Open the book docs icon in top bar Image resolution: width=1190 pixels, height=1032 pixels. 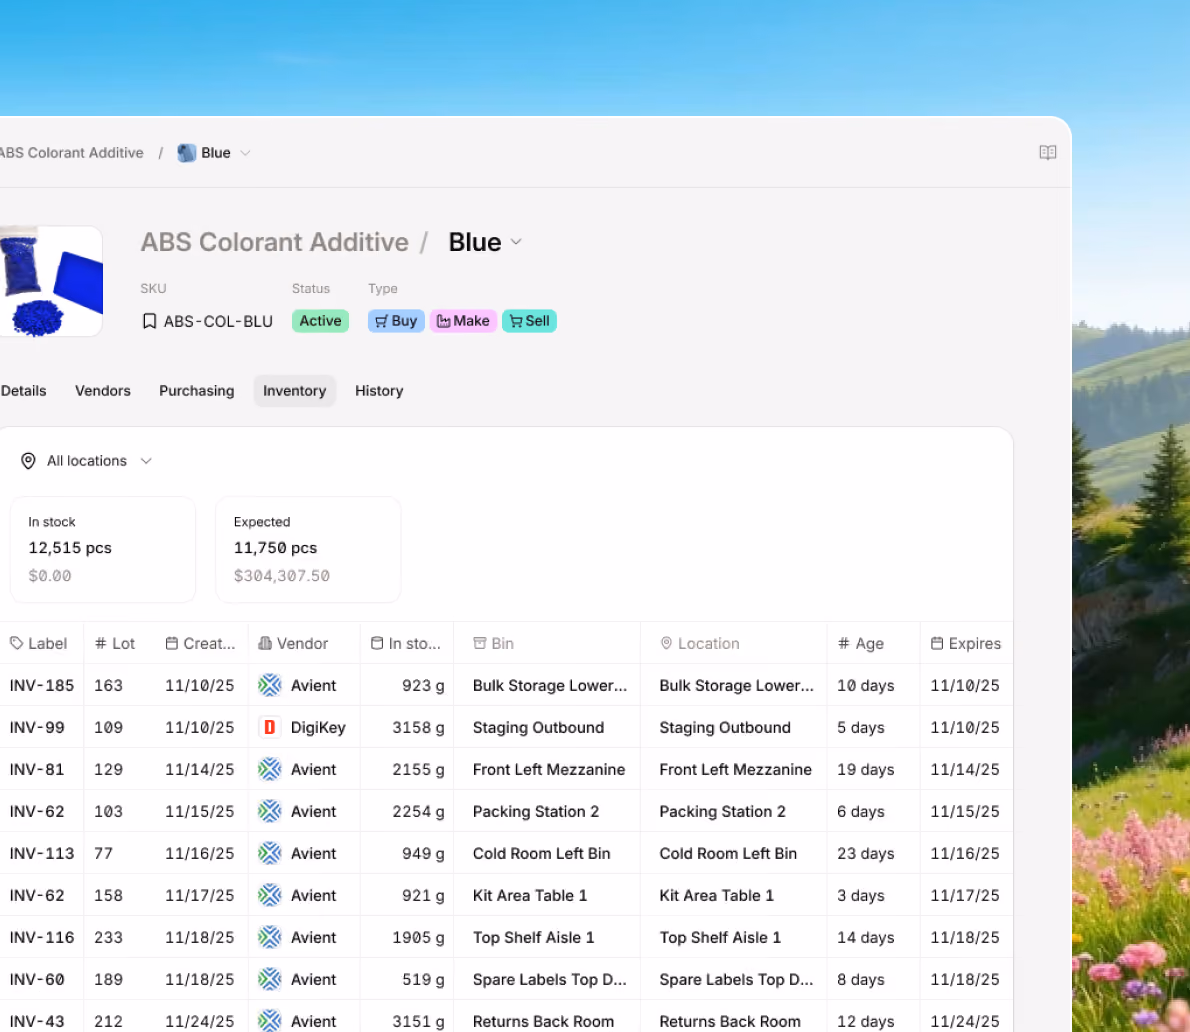point(1047,153)
